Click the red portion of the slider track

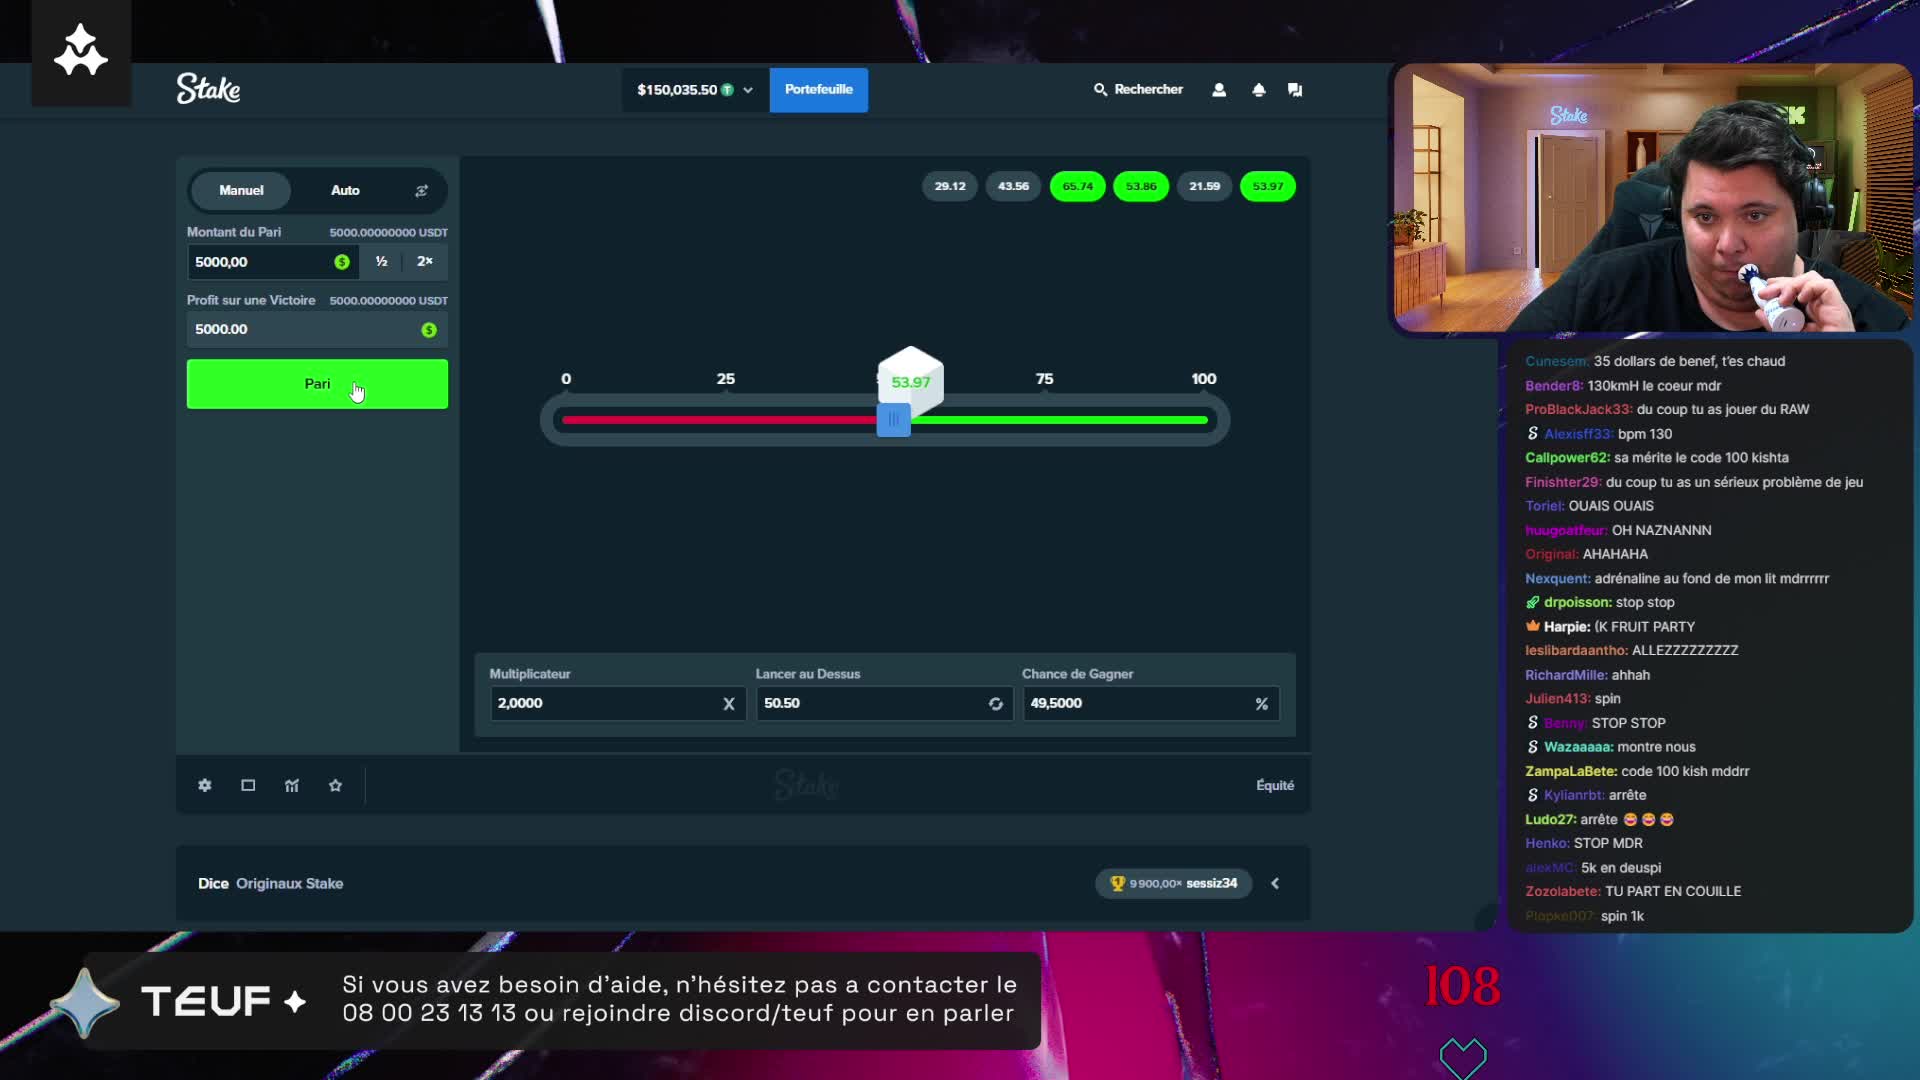pyautogui.click(x=719, y=420)
